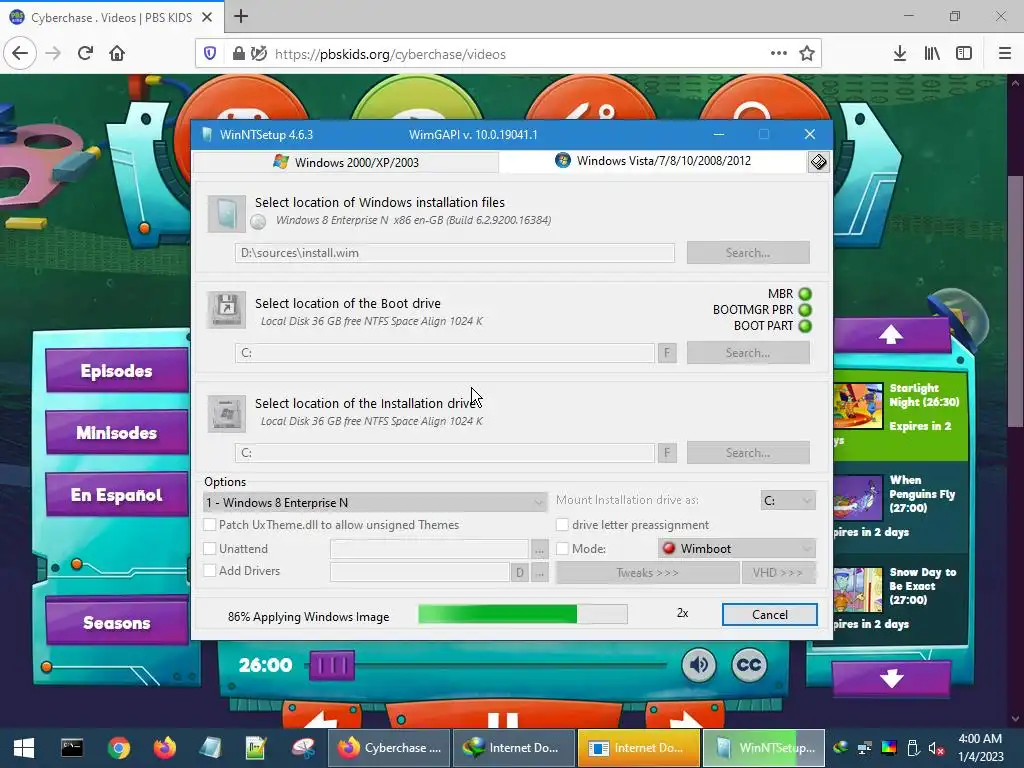Click the MBR green status light
The height and width of the screenshot is (768, 1024).
coord(805,294)
